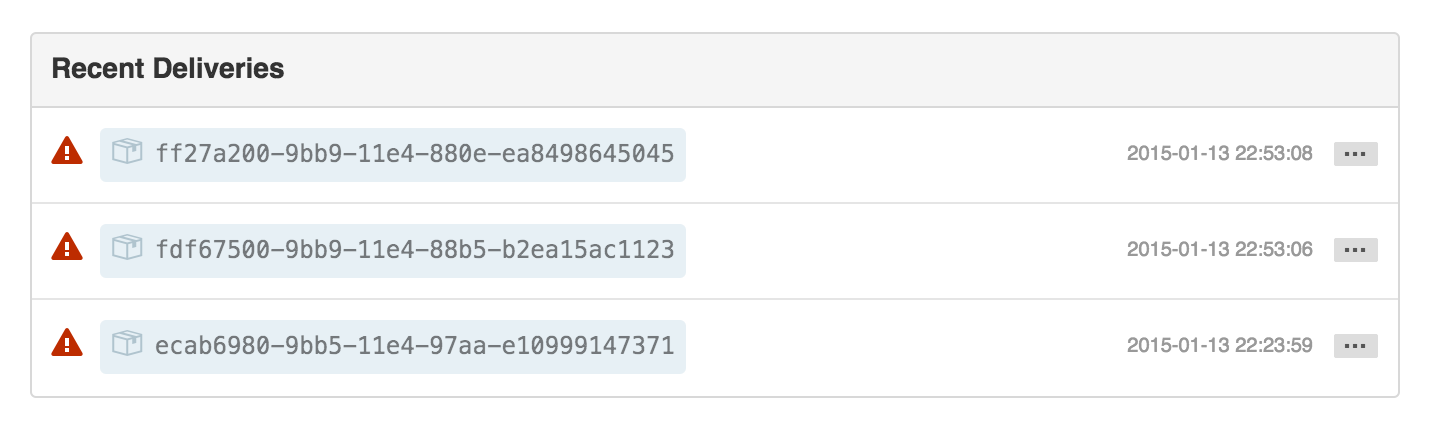
Task: Click the Recent Deliveries header
Action: coord(168,69)
